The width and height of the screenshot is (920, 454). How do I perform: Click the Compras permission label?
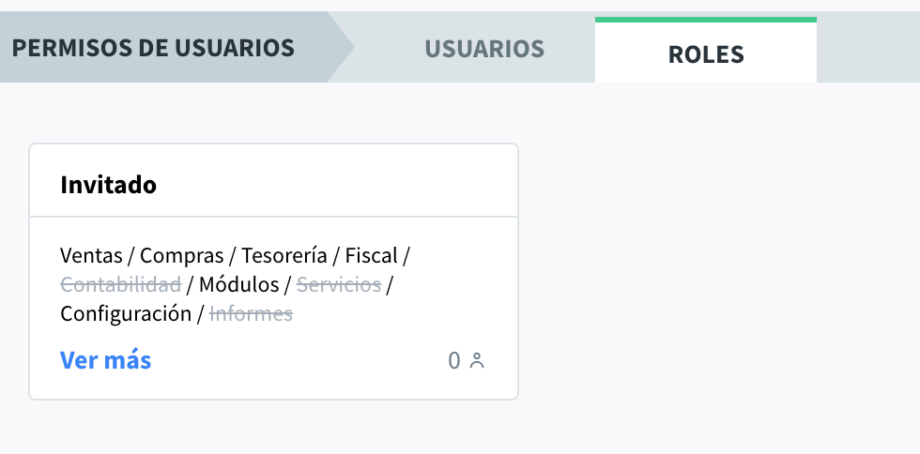(x=182, y=255)
